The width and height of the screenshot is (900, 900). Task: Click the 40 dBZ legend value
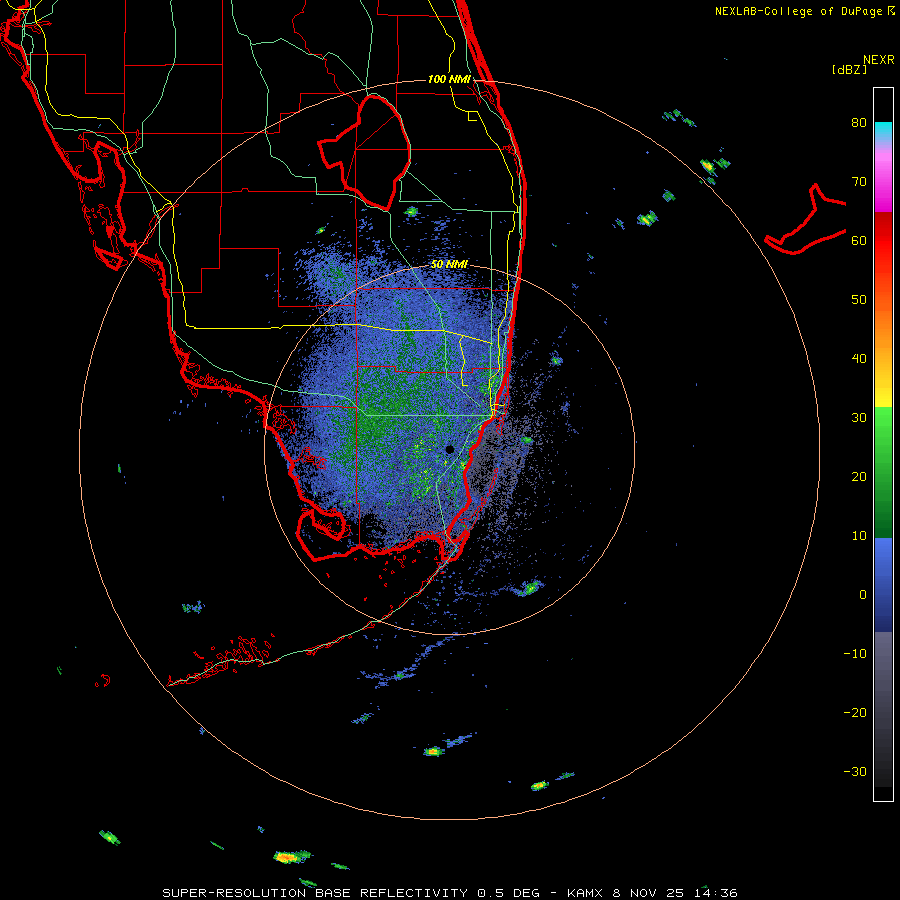pyautogui.click(x=859, y=359)
